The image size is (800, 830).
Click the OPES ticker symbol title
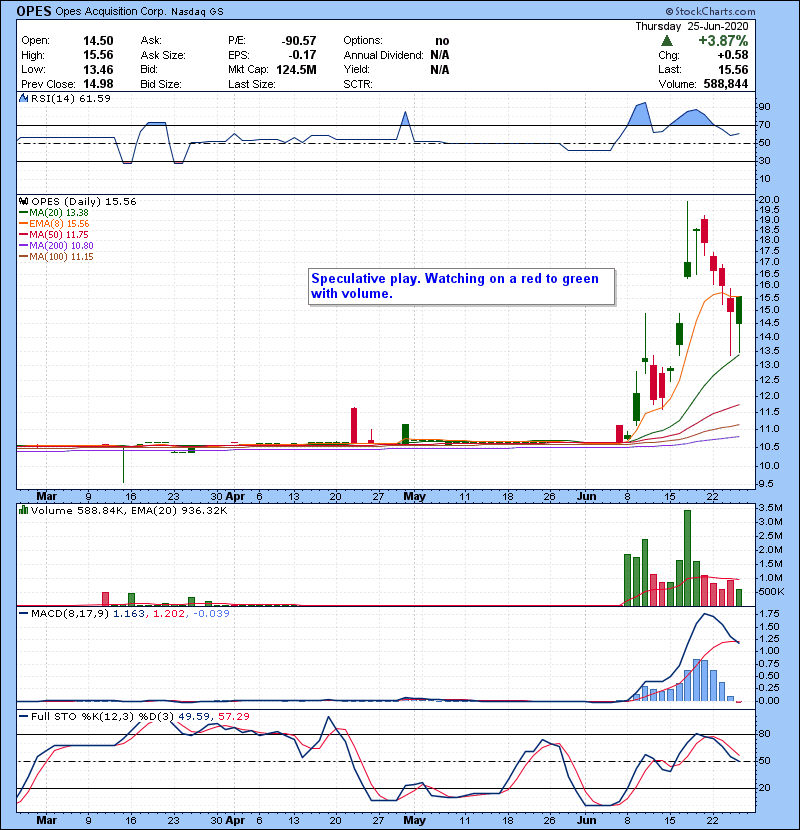(x=34, y=11)
